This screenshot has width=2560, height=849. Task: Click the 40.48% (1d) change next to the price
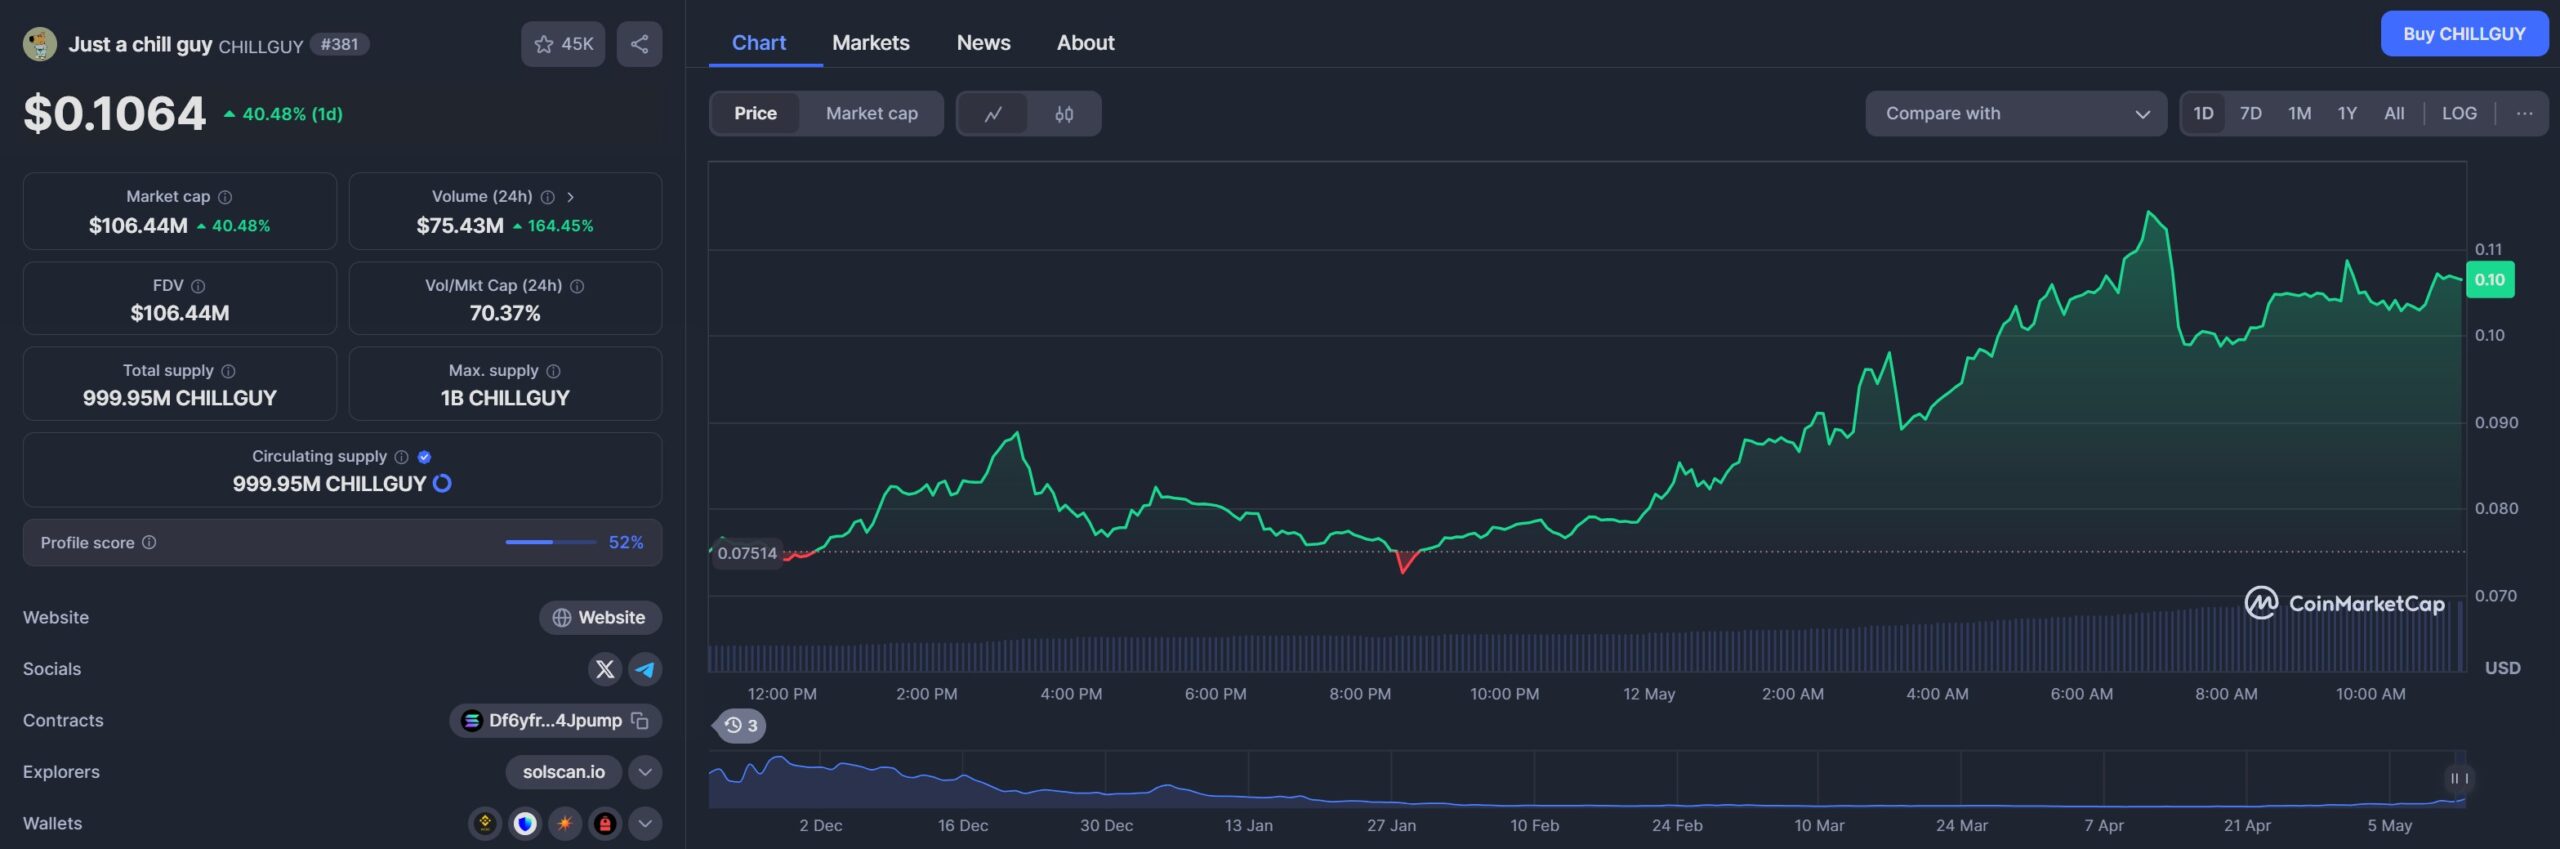coord(283,114)
